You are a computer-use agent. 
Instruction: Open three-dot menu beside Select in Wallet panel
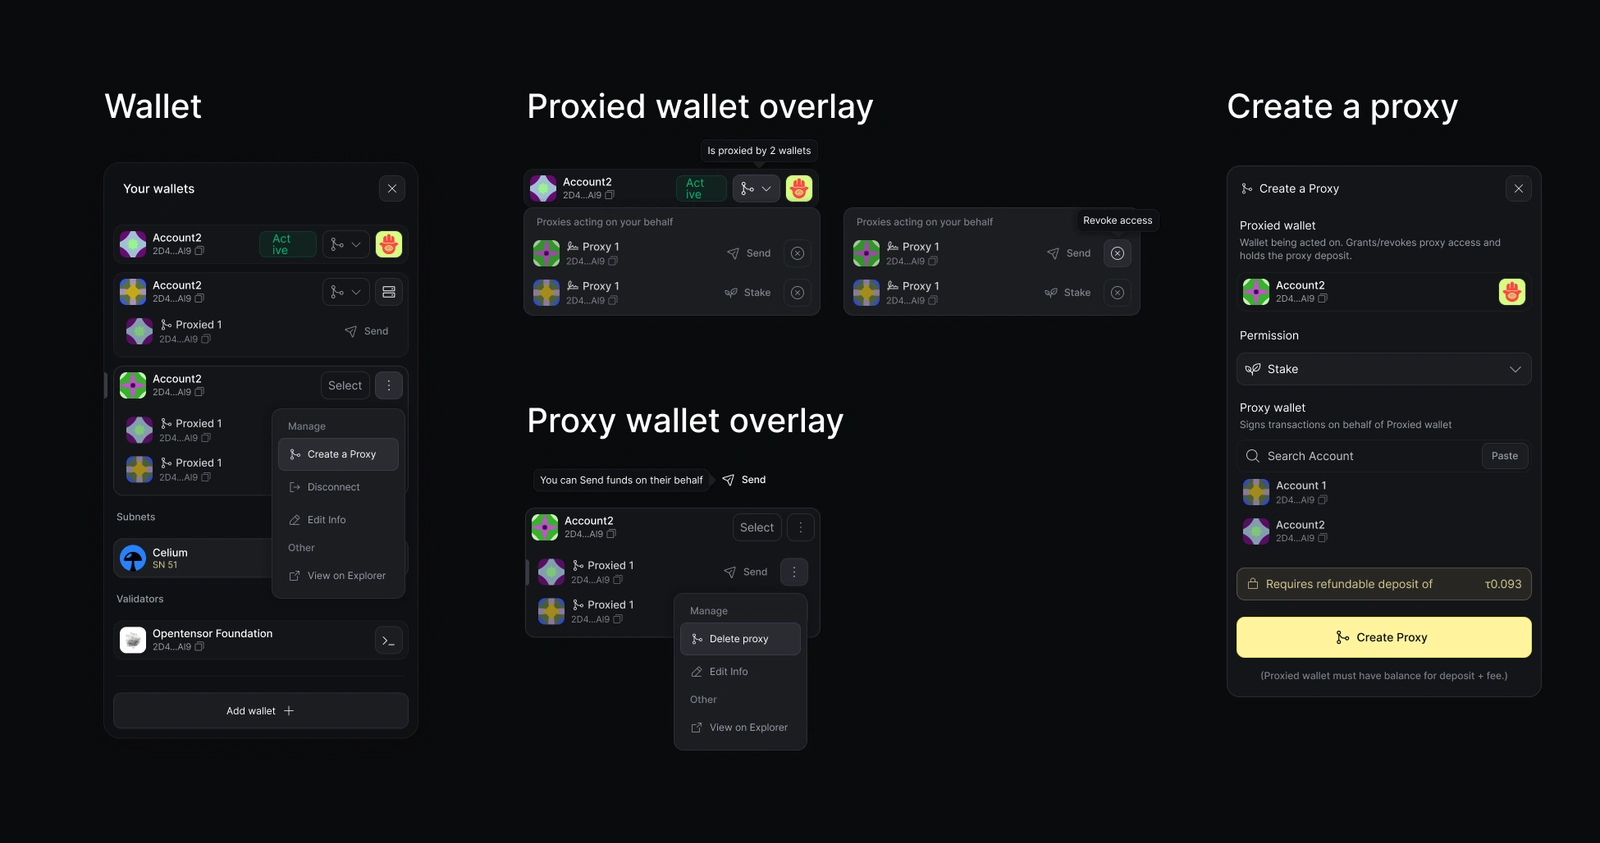389,385
